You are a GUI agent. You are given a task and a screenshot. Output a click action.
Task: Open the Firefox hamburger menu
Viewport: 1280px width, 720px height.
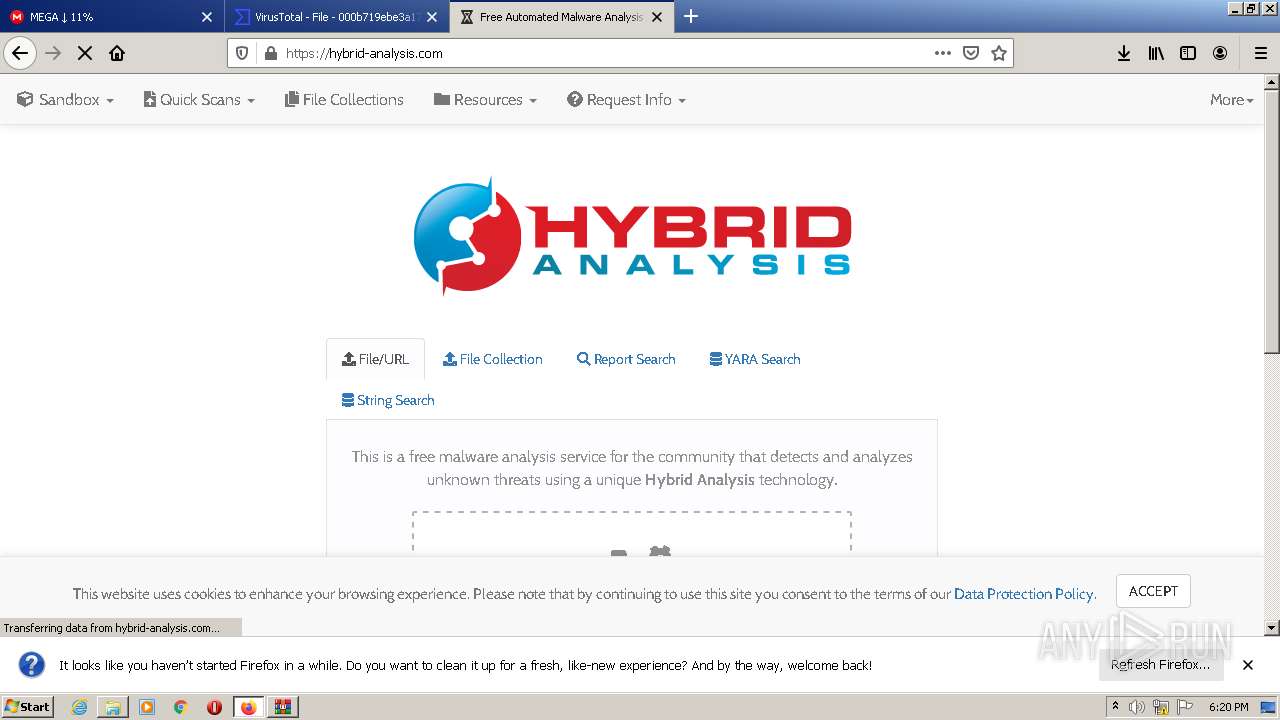(x=1261, y=53)
